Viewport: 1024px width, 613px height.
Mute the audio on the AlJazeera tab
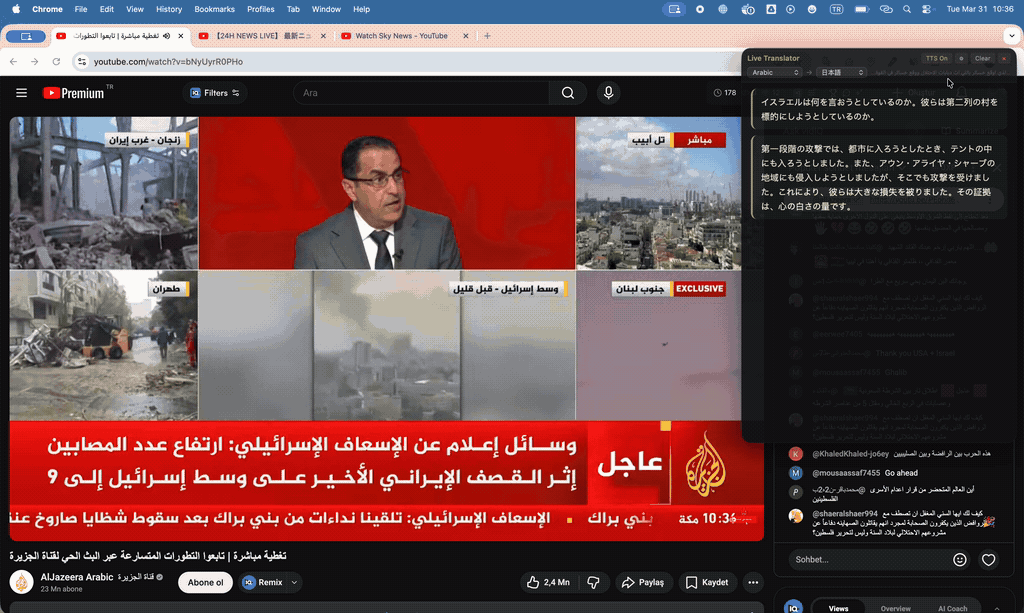[167, 36]
